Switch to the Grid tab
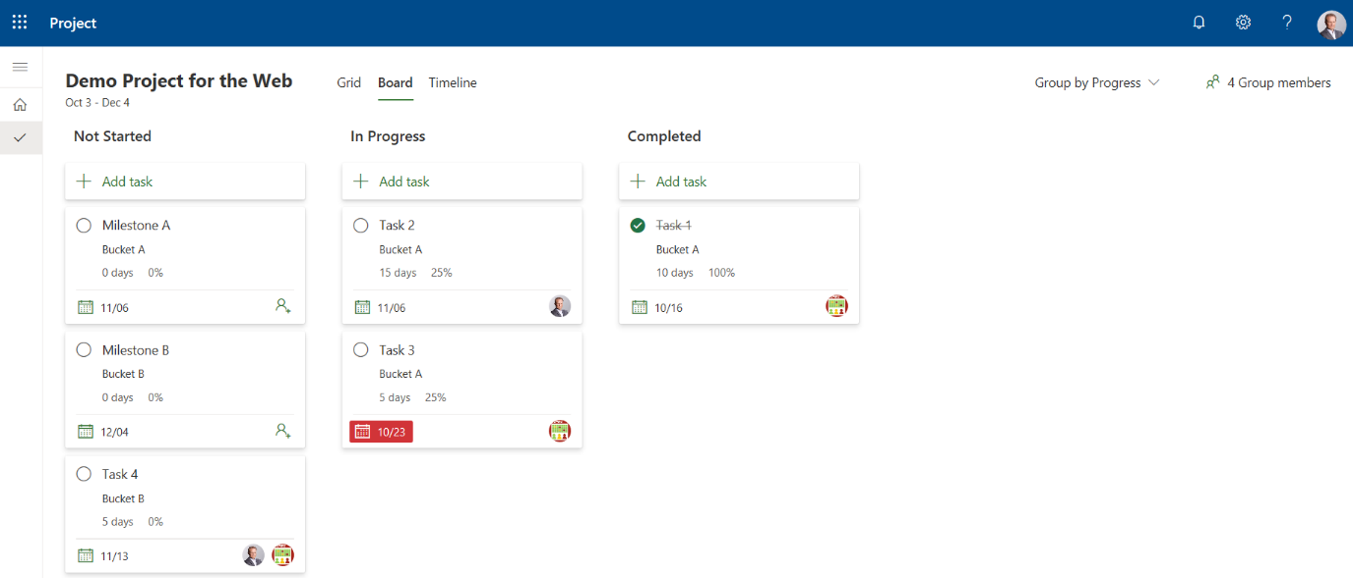Viewport: 1353px width, 578px height. tap(348, 83)
